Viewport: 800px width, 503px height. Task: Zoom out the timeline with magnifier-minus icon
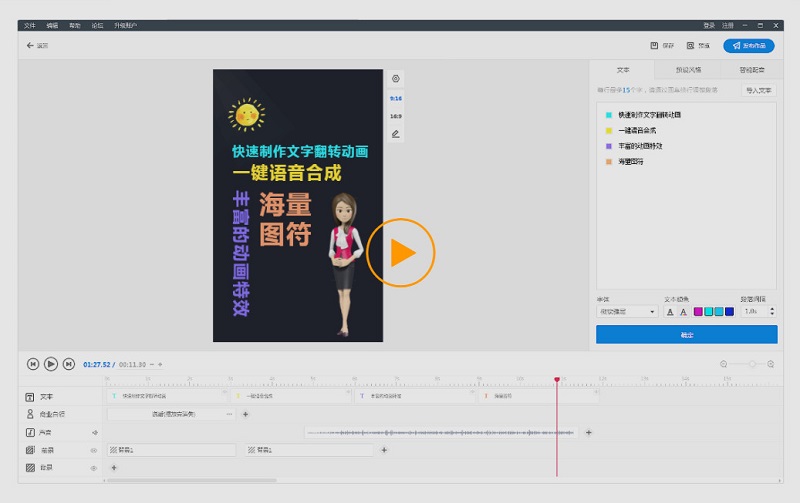(x=724, y=364)
